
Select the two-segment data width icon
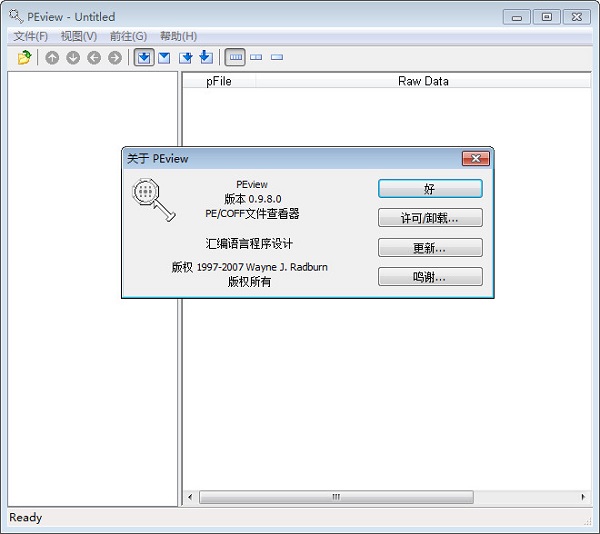coord(256,57)
